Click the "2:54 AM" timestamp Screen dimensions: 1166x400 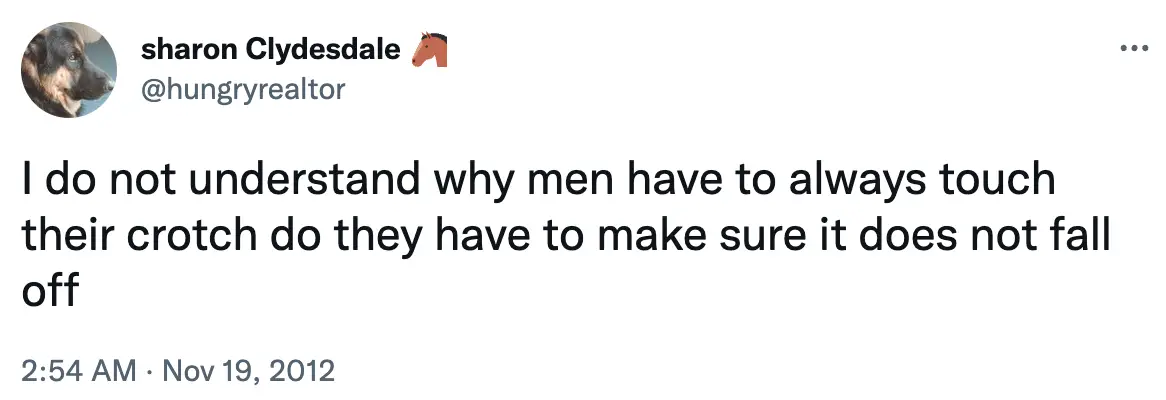78,372
